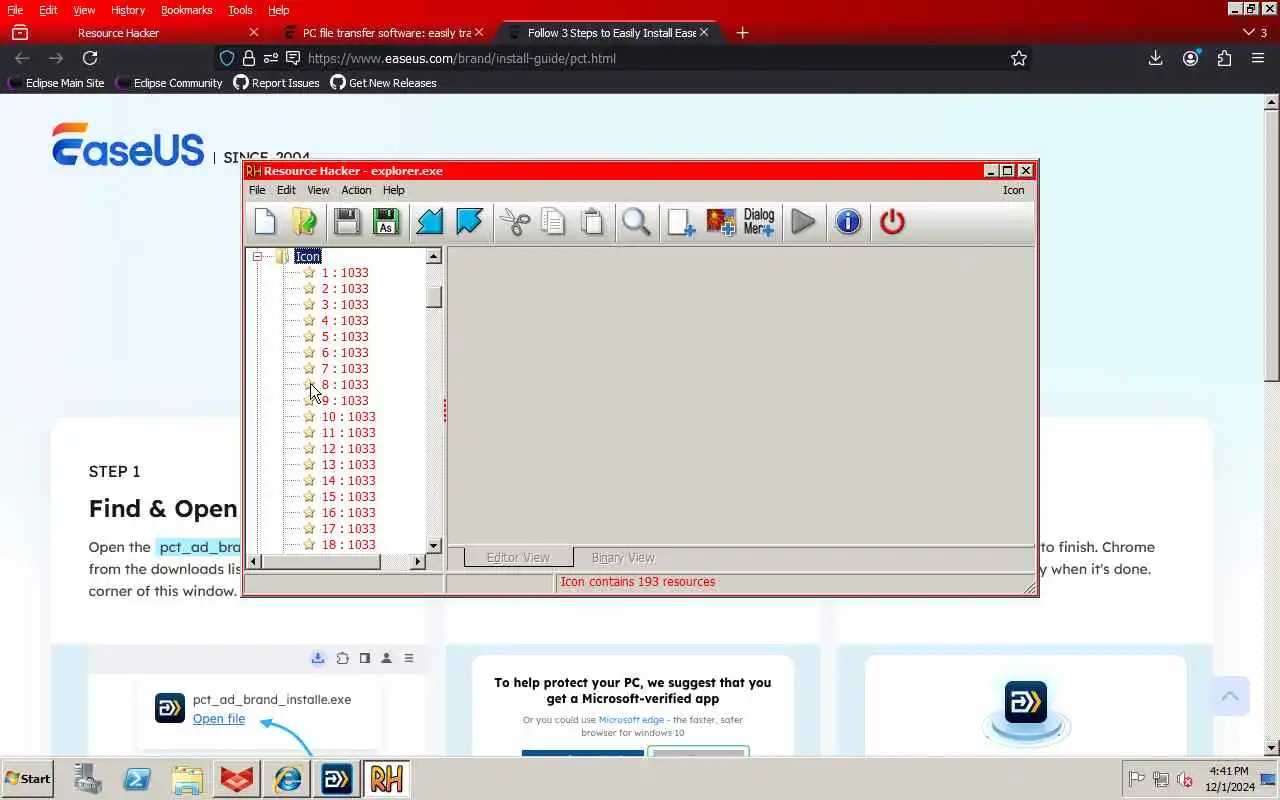Image resolution: width=1280 pixels, height=800 pixels.
Task: Reload the page in the browser
Action: [x=90, y=58]
